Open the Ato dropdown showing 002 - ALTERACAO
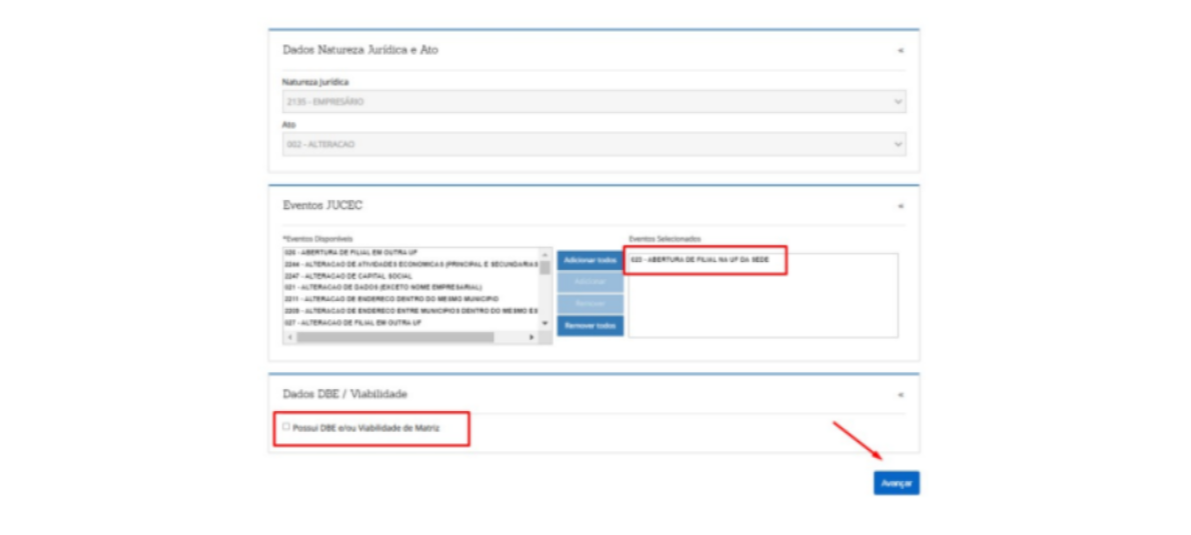 (594, 145)
